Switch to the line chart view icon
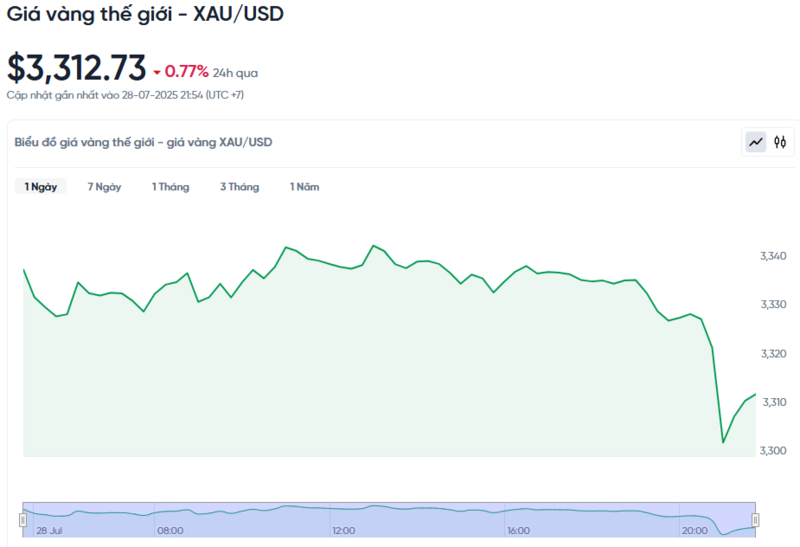This screenshot has width=800, height=547. (756, 143)
